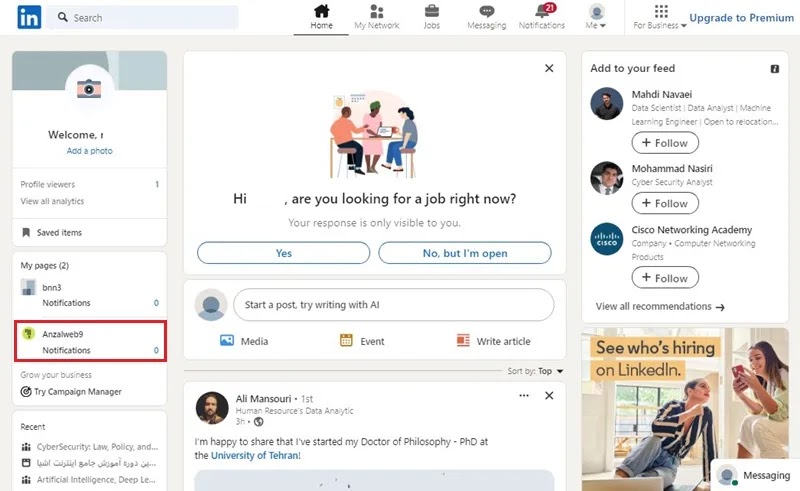Open the Anzalweb9 page
The height and width of the screenshot is (491, 800).
[x=62, y=334]
